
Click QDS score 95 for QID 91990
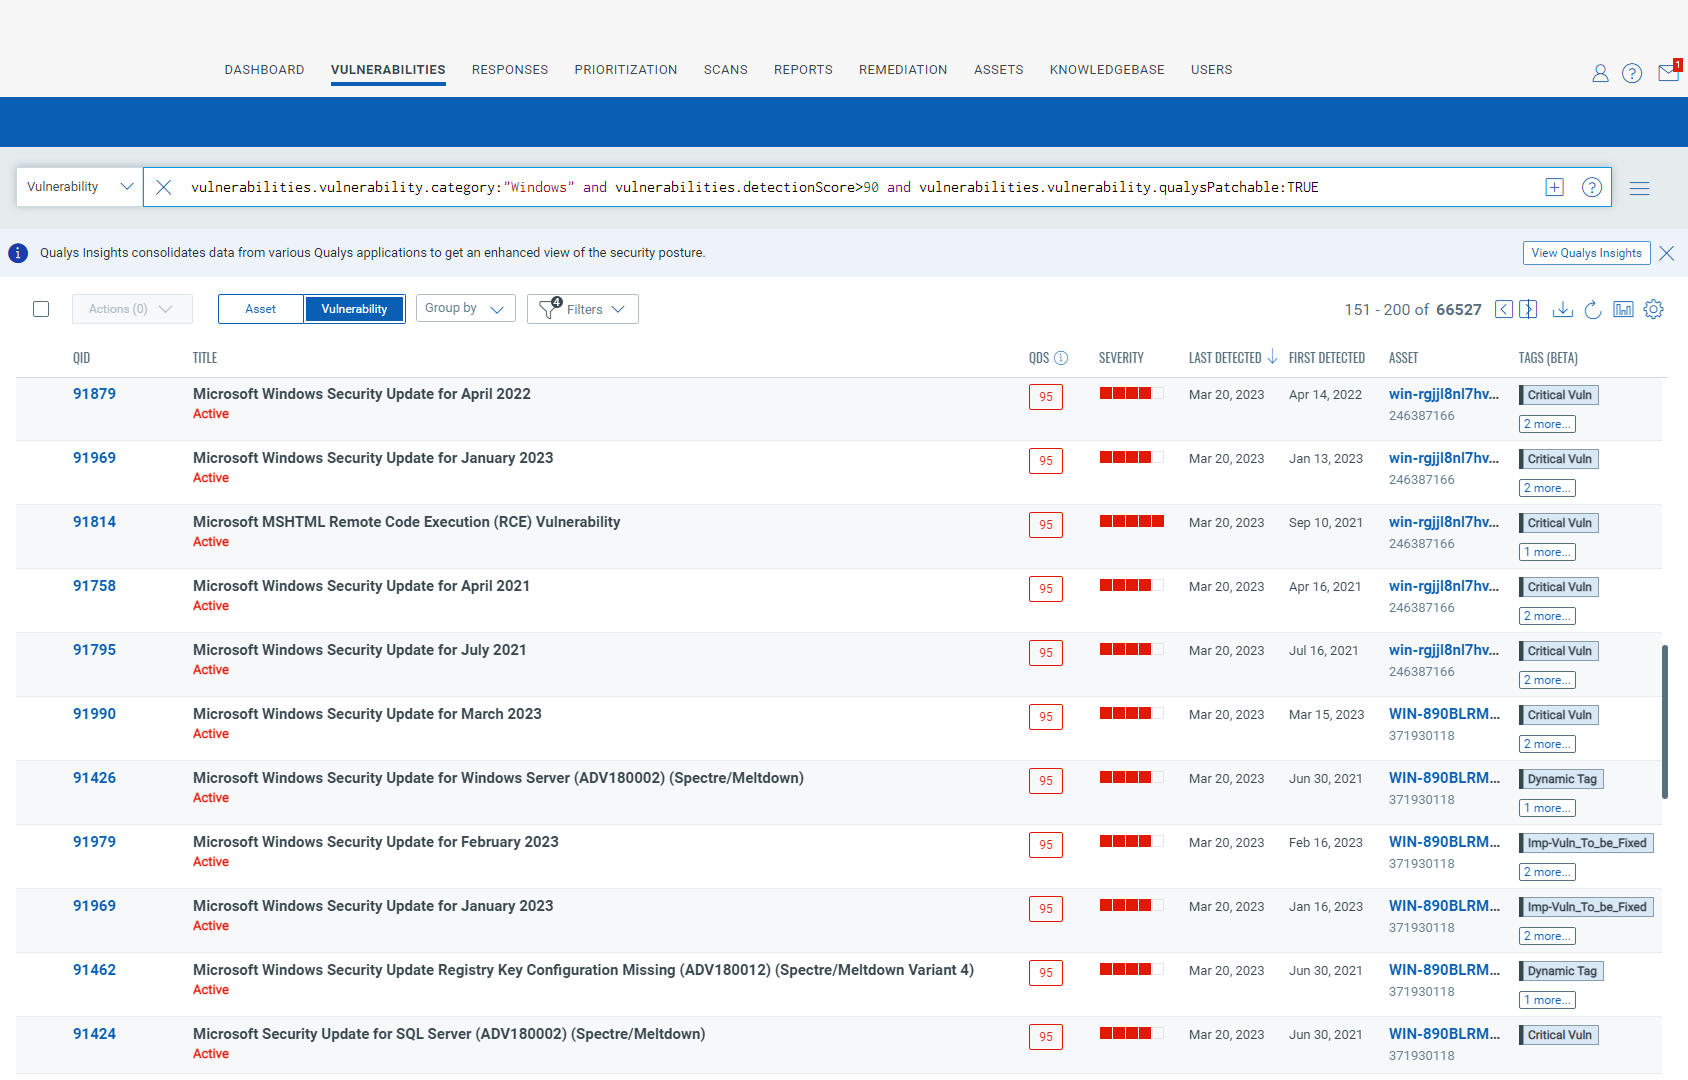point(1046,717)
